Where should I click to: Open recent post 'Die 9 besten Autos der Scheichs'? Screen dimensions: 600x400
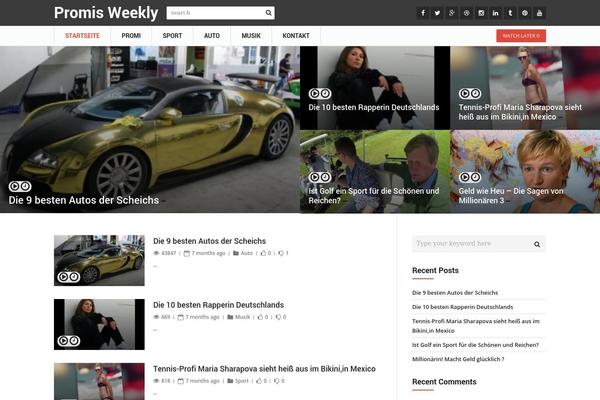pyautogui.click(x=455, y=293)
